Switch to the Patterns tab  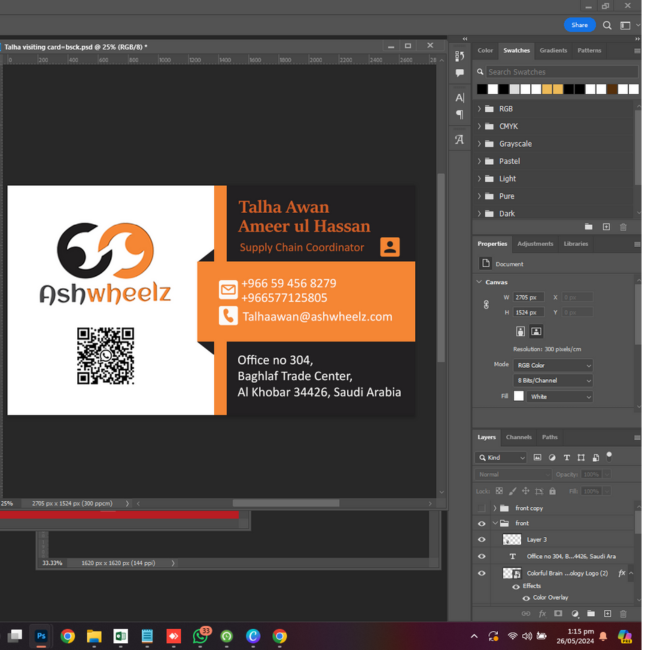click(x=589, y=51)
